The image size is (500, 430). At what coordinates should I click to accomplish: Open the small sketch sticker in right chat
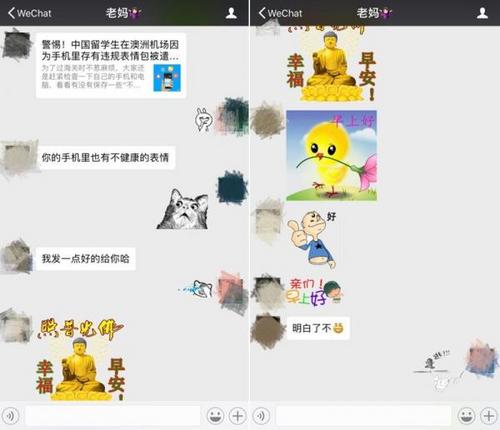coord(438,371)
